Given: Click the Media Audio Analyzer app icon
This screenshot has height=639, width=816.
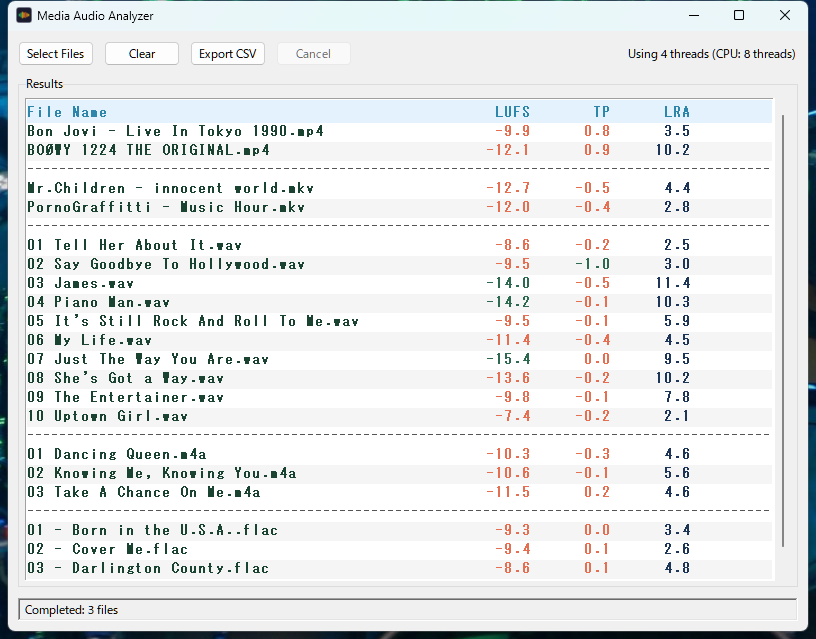Looking at the screenshot, I should (x=17, y=15).
